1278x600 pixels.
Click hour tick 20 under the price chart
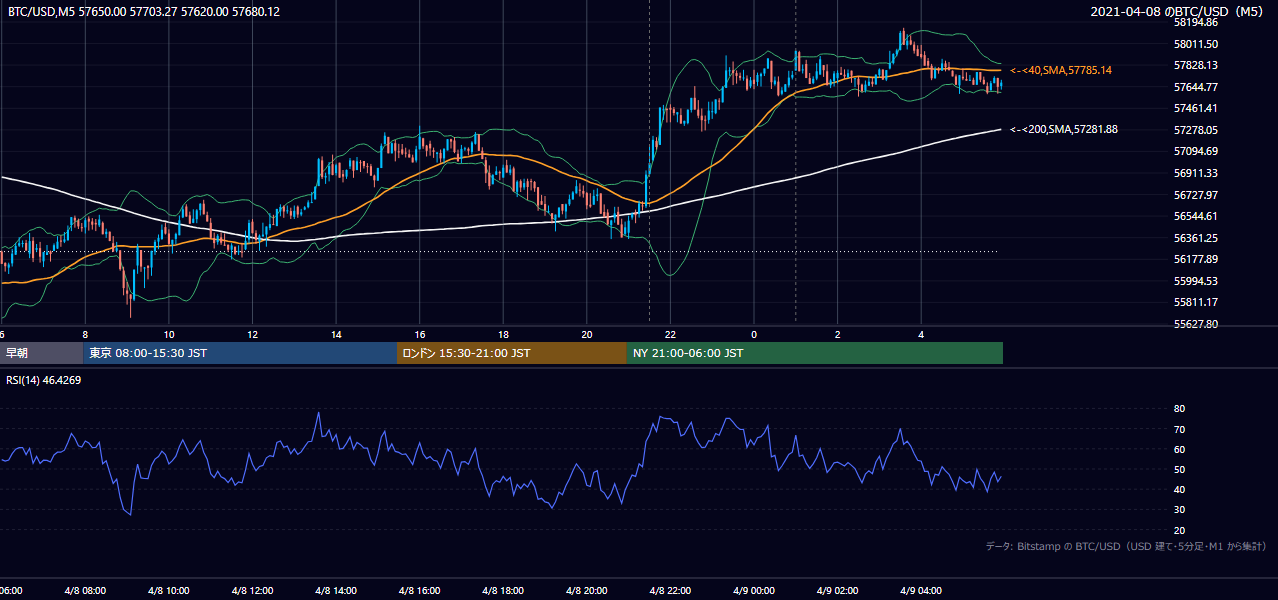[587, 334]
